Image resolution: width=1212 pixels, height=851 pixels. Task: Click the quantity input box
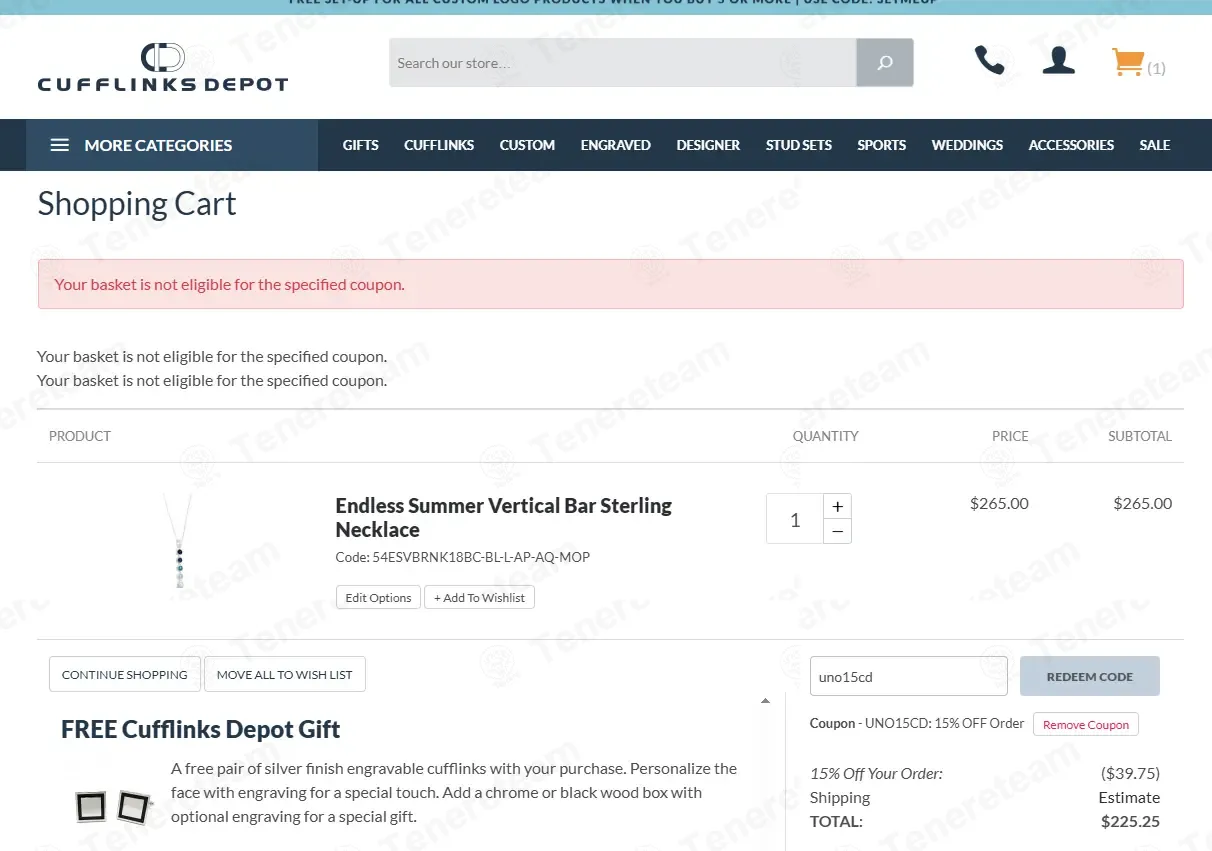pos(795,519)
